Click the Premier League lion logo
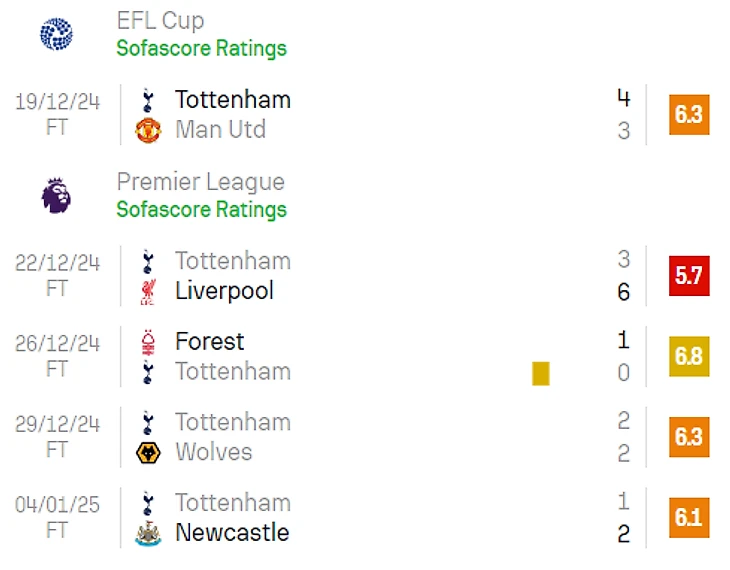The height and width of the screenshot is (570, 730). tap(56, 195)
